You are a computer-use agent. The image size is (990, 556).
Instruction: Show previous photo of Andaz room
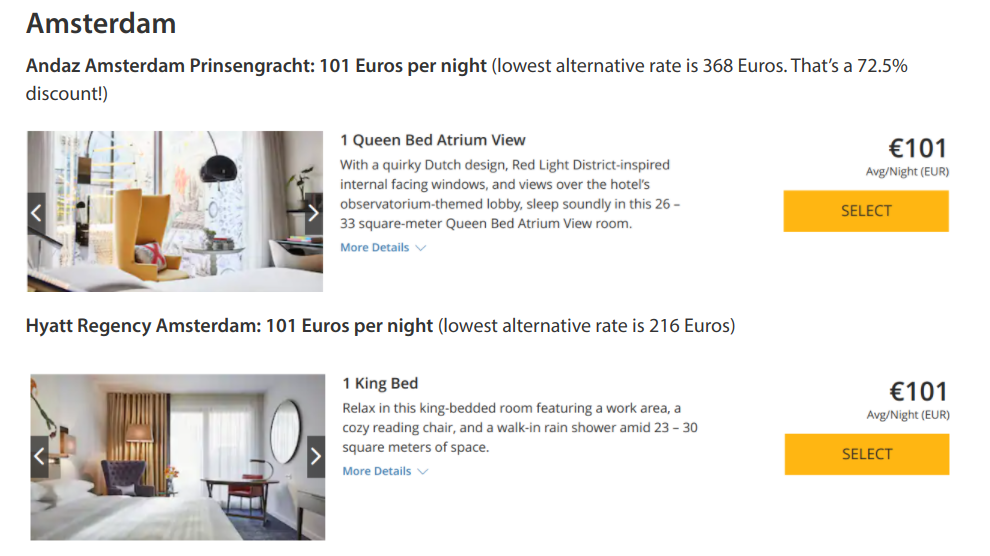37,212
